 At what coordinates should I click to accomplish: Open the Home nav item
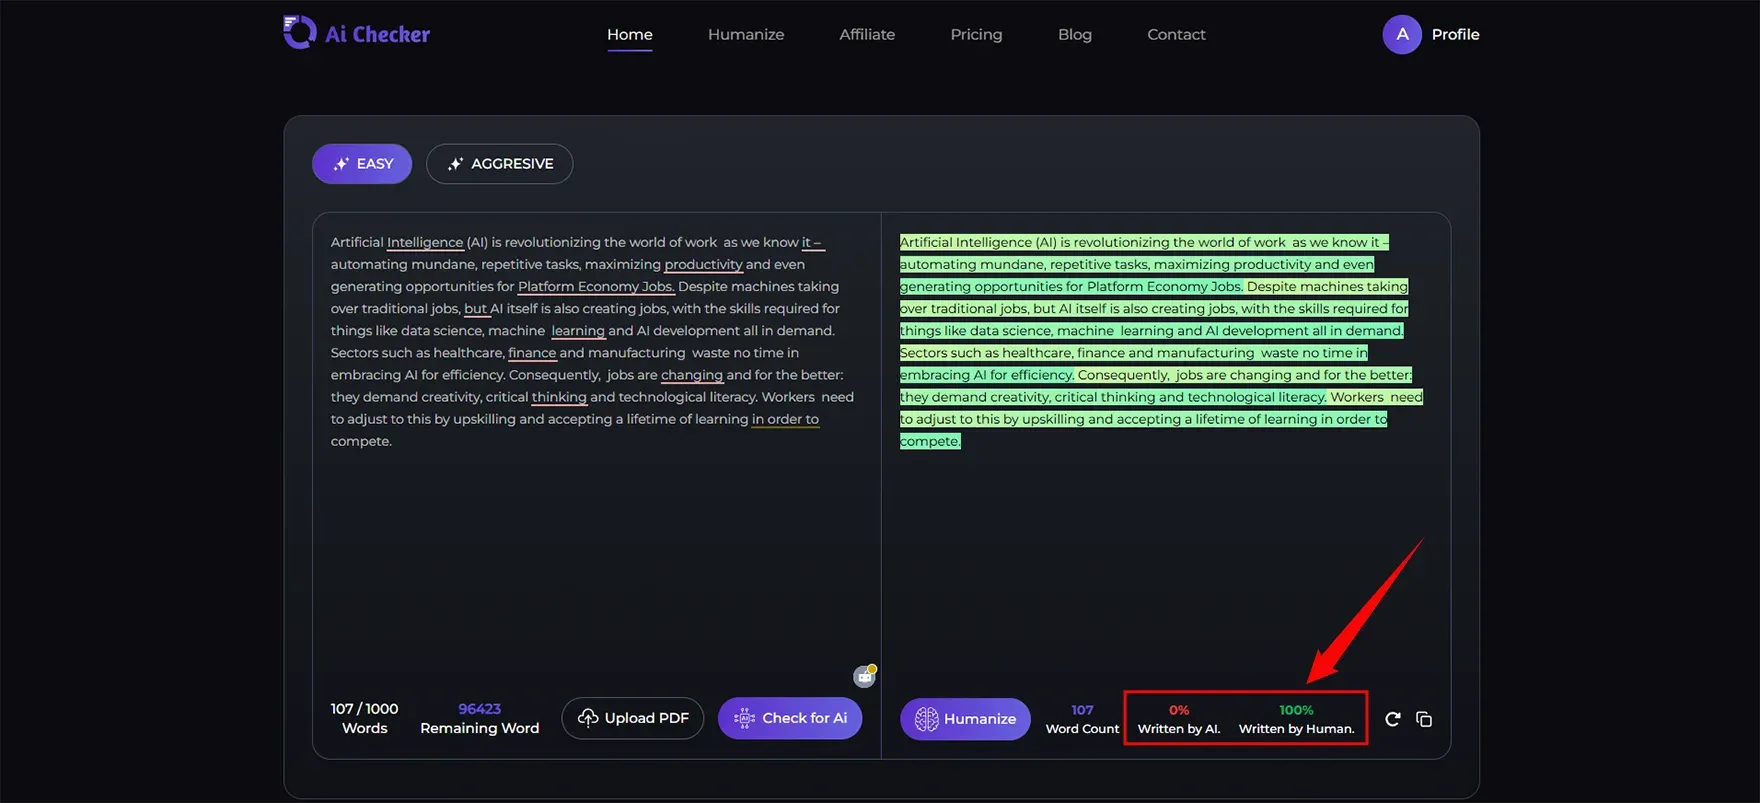tap(630, 34)
